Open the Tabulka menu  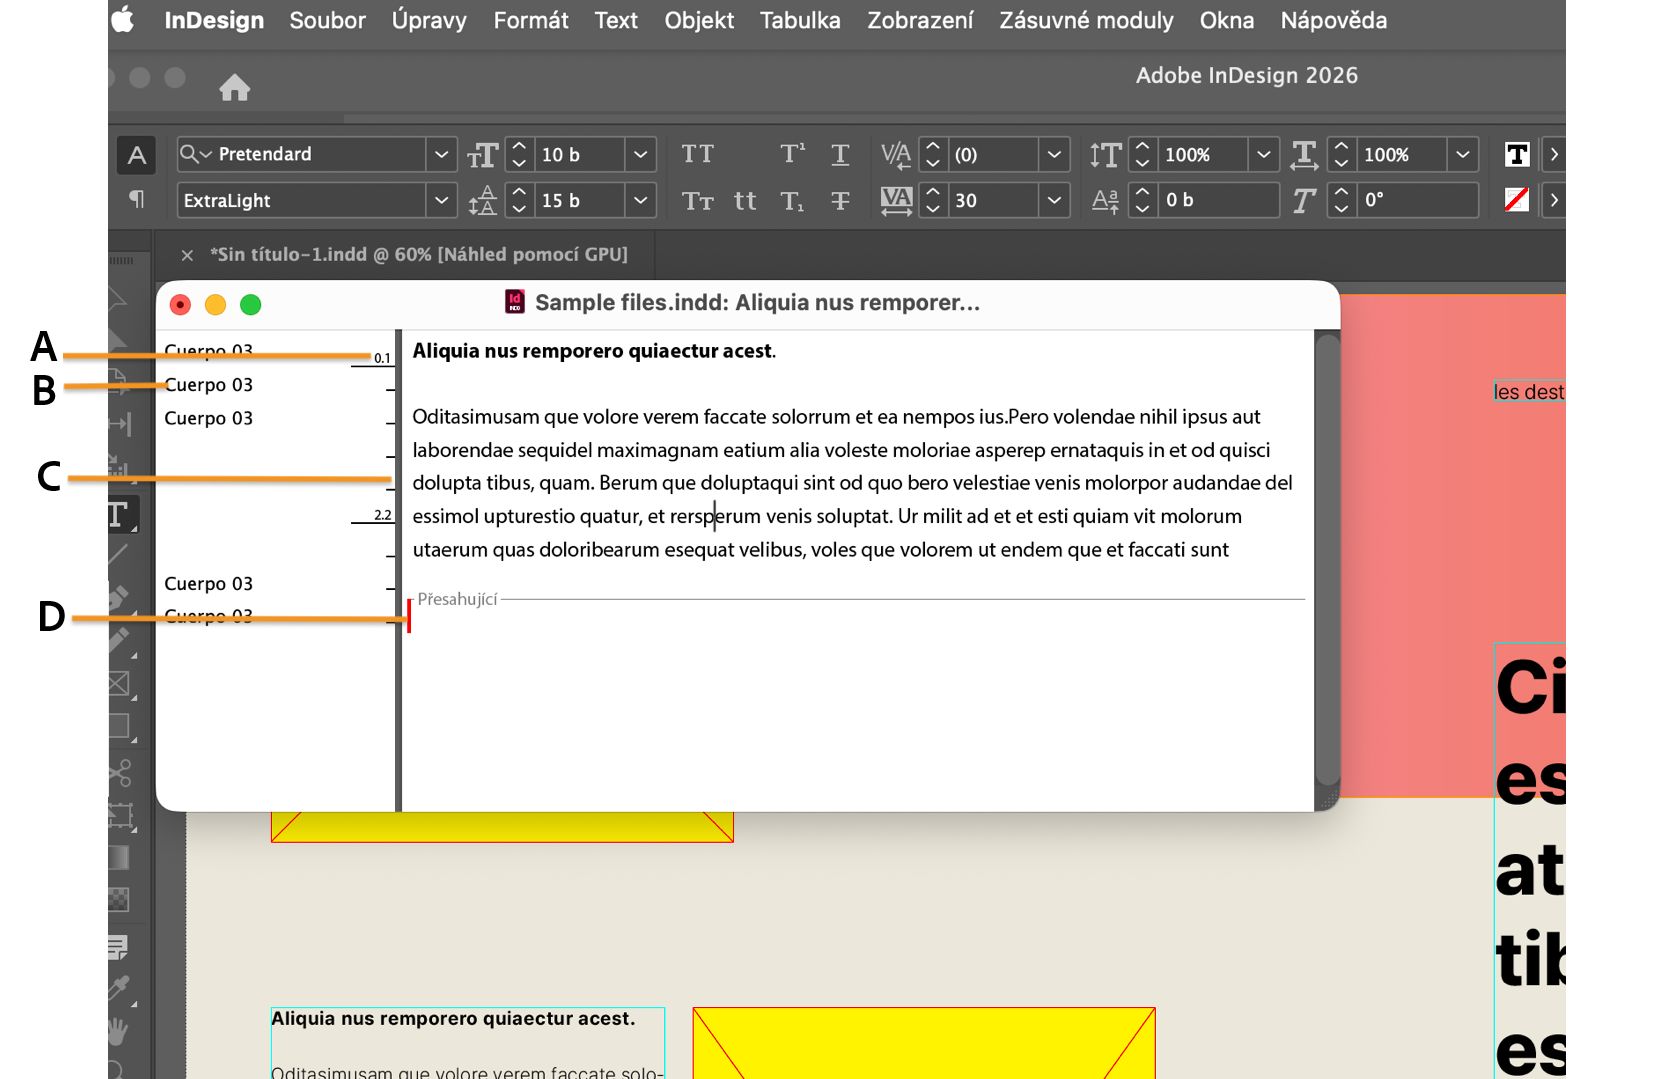(x=800, y=20)
